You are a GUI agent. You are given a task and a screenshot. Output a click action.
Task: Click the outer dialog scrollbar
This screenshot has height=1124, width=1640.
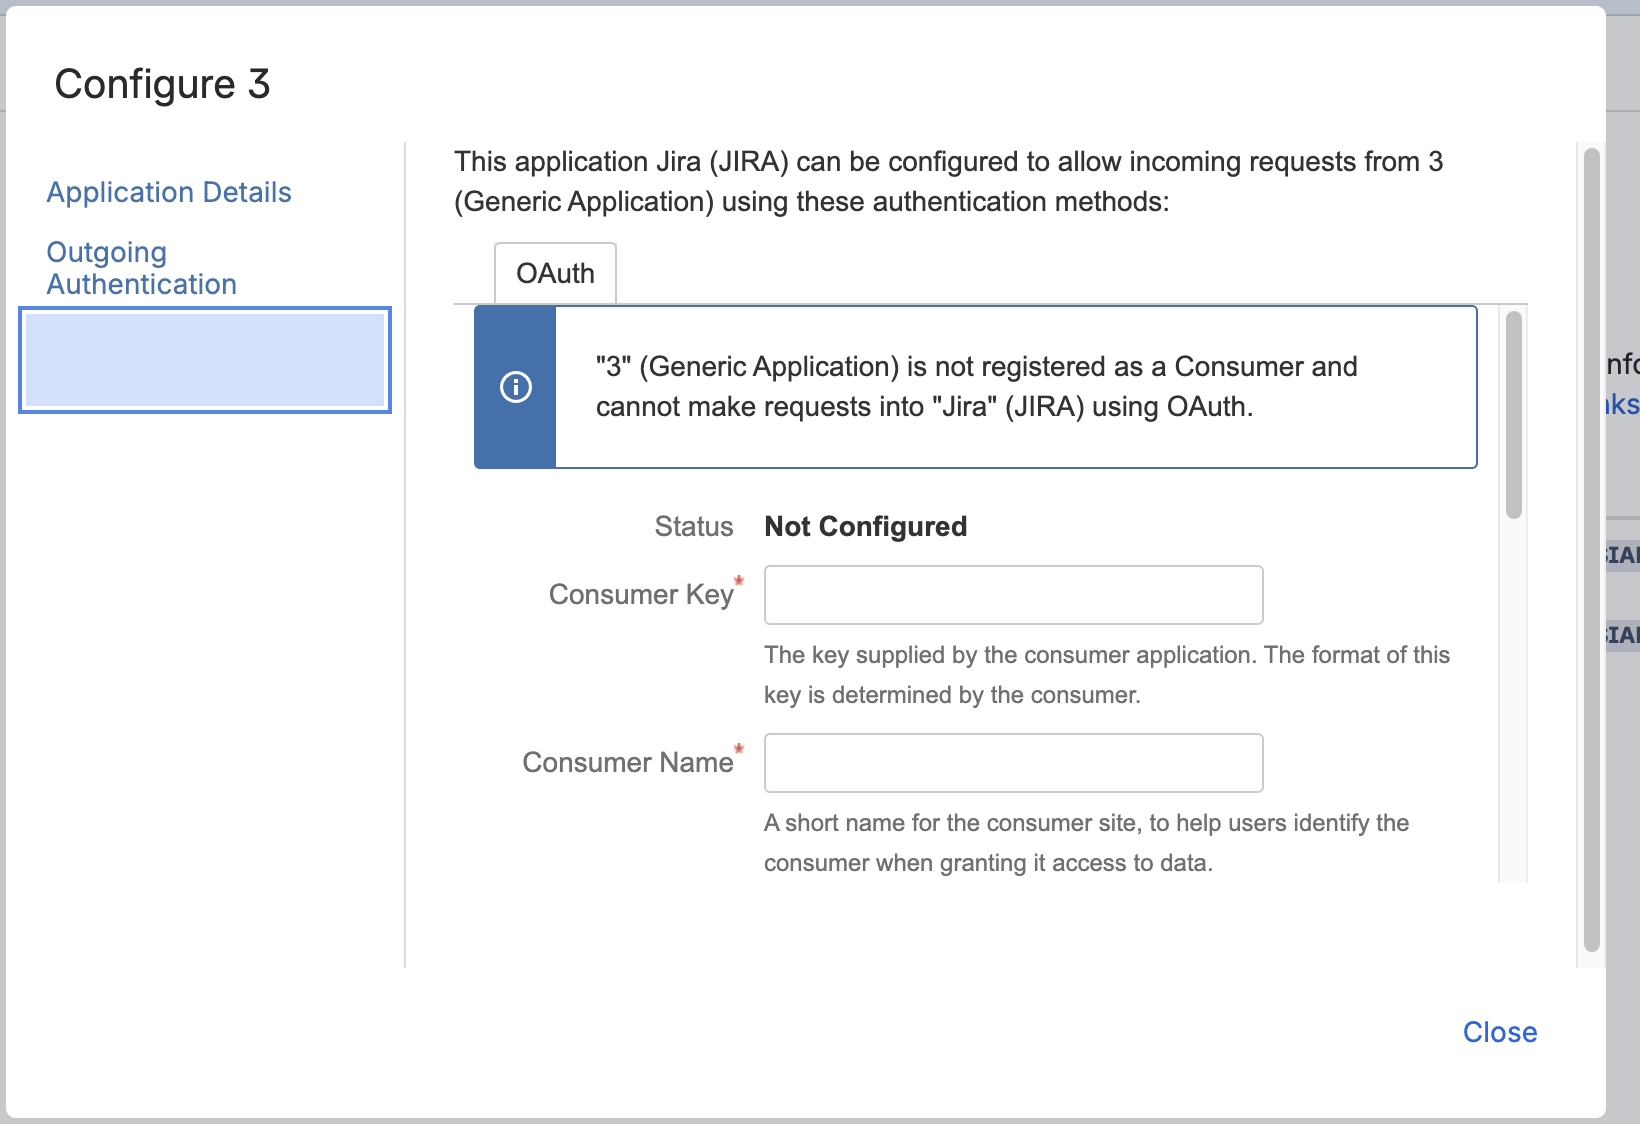[x=1592, y=550]
